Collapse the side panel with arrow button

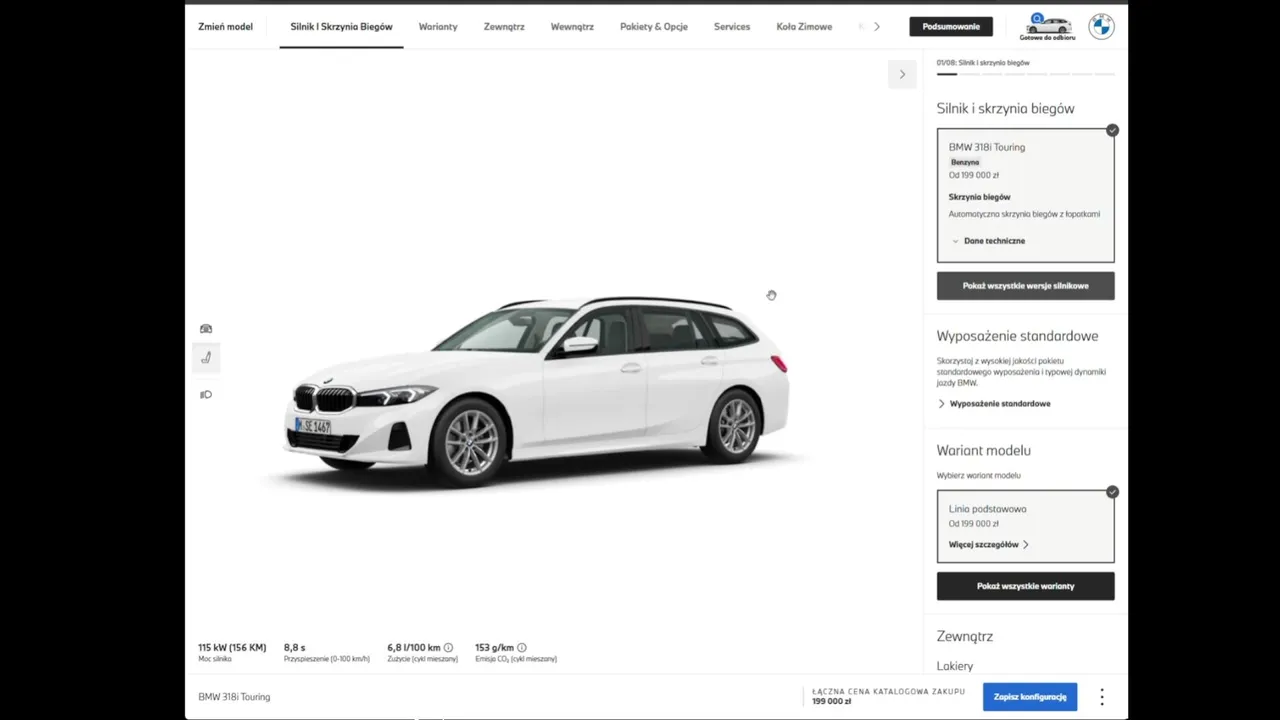pyautogui.click(x=902, y=74)
